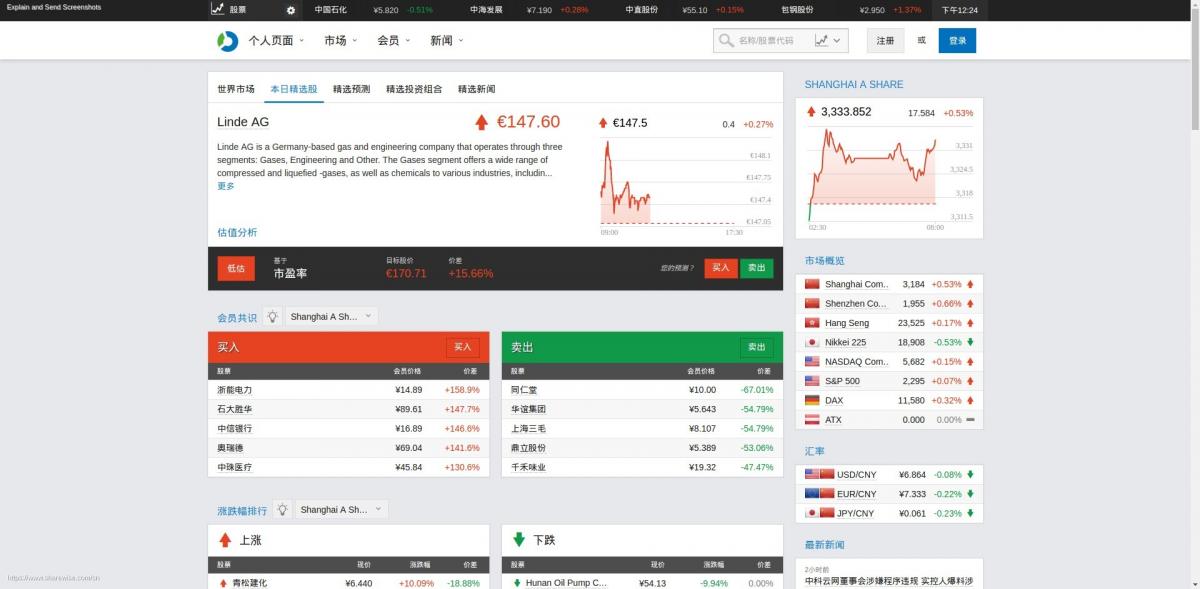Screen dimensions: 1200x589
Task: Select the 世界市场 tab
Action: point(236,89)
